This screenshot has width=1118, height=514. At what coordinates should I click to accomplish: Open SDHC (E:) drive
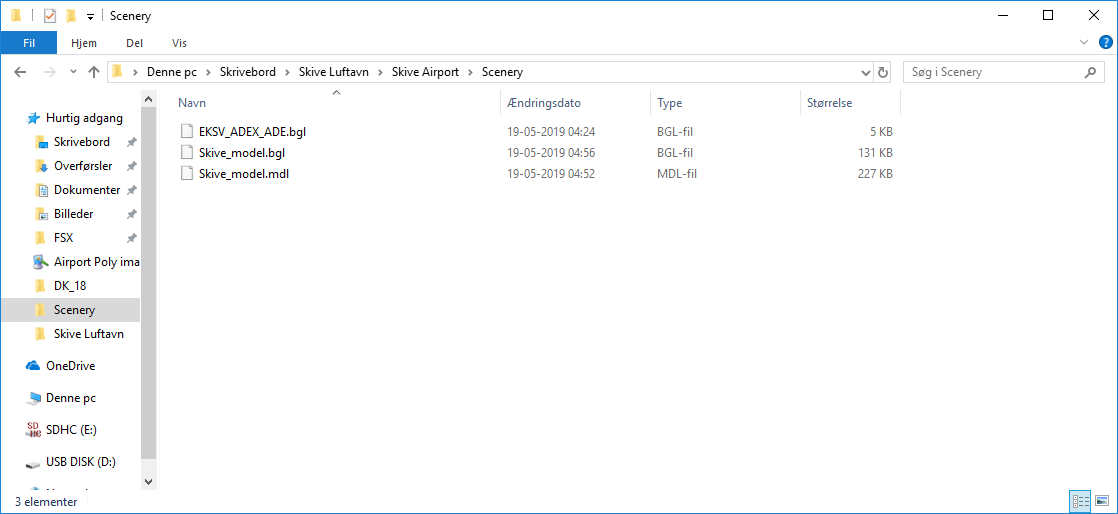pyautogui.click(x=71, y=429)
